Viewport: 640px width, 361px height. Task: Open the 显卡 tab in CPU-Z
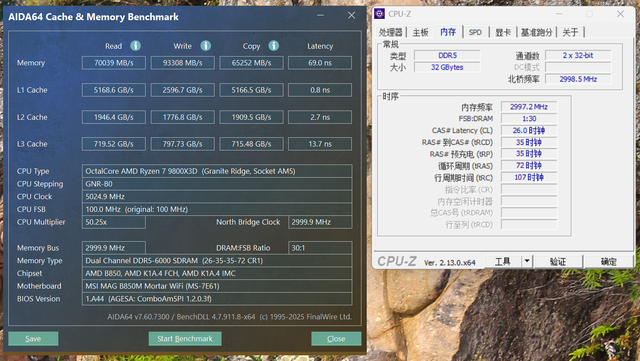[x=503, y=32]
